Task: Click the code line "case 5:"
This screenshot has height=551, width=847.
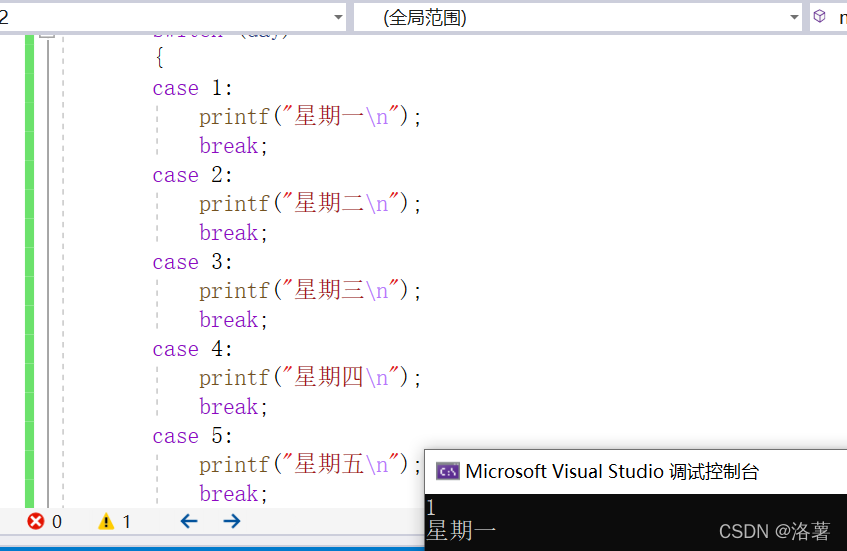Action: 192,436
